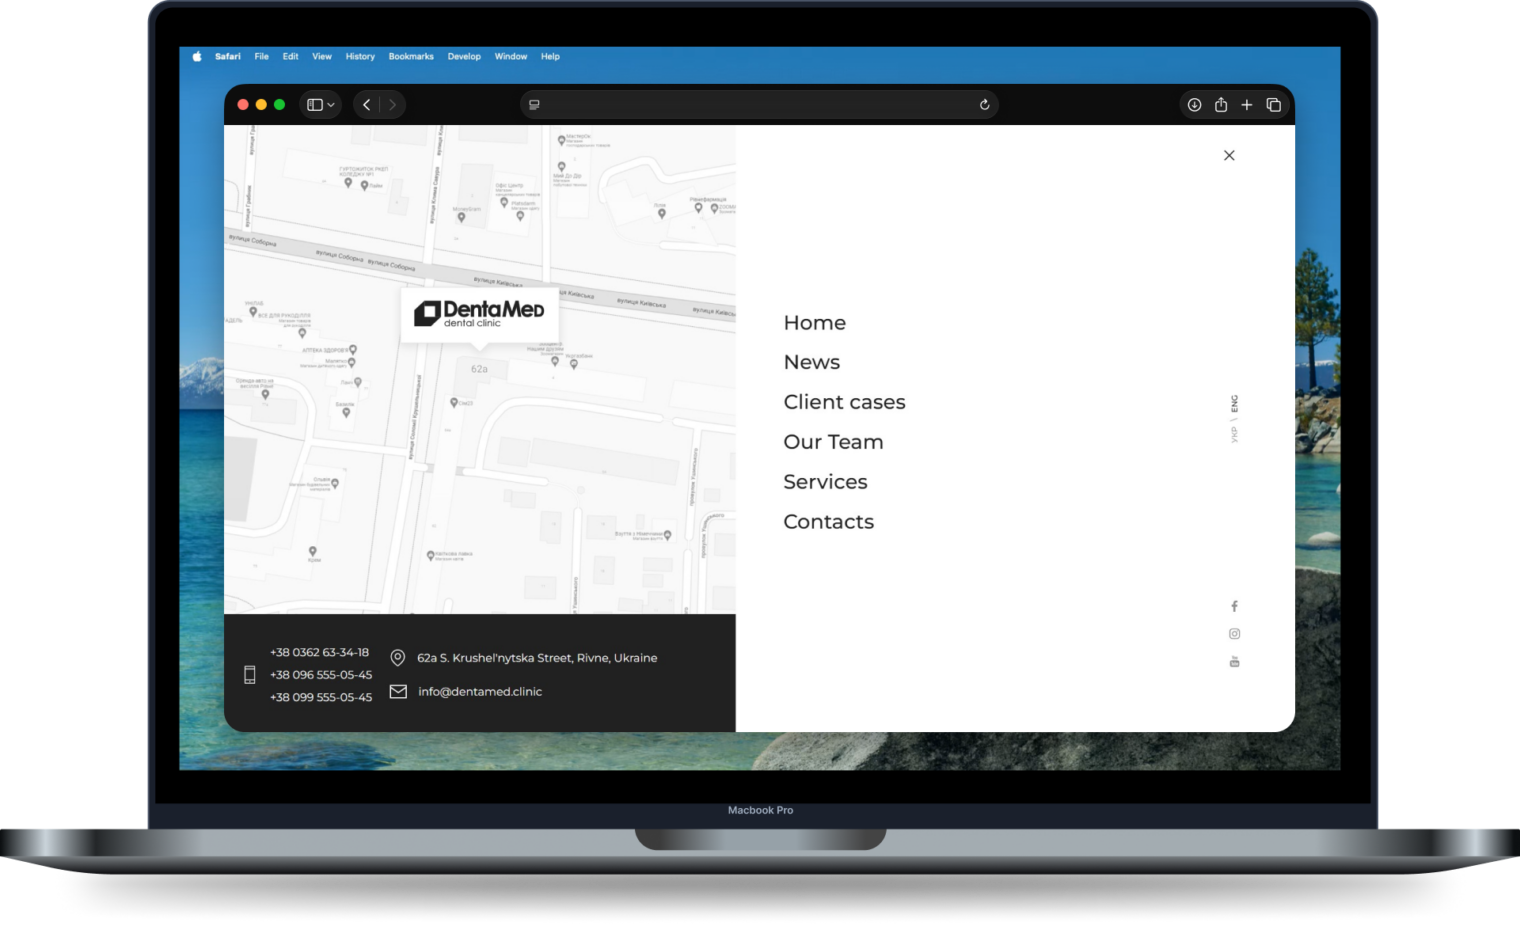The height and width of the screenshot is (926, 1520).
Task: Click the location pin icon in footer
Action: 397,658
